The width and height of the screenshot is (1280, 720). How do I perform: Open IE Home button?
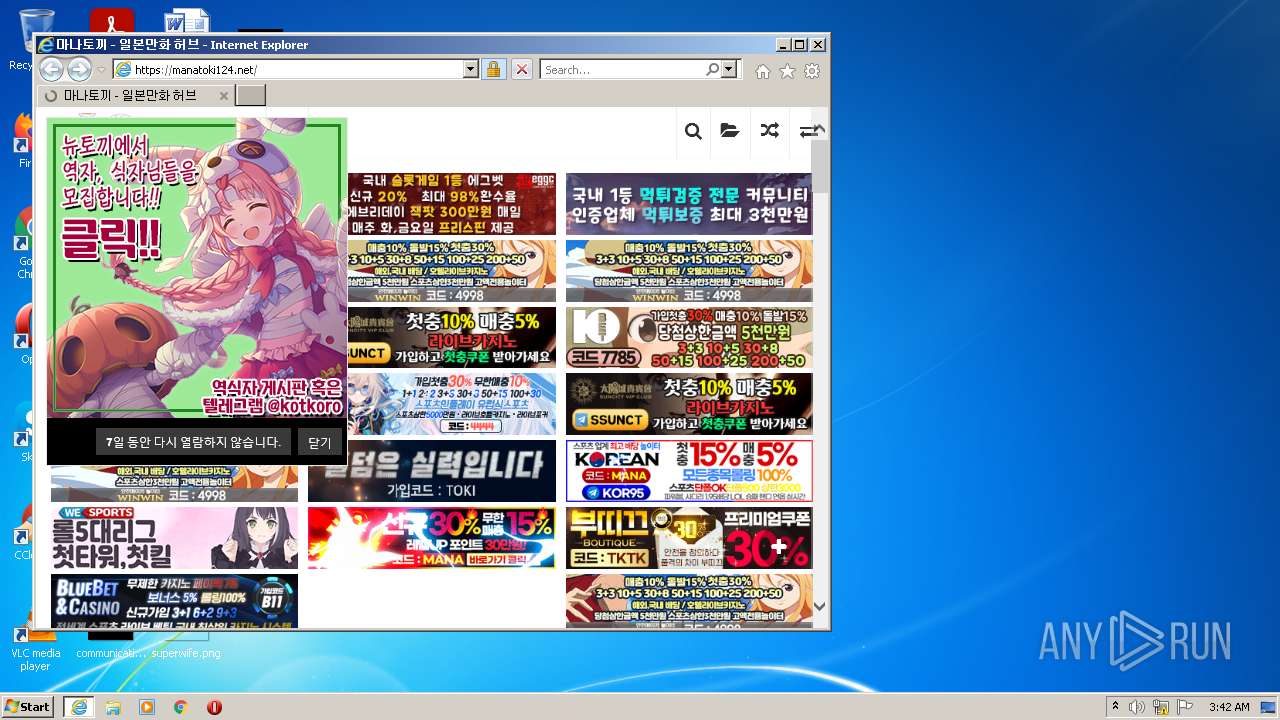click(x=763, y=71)
